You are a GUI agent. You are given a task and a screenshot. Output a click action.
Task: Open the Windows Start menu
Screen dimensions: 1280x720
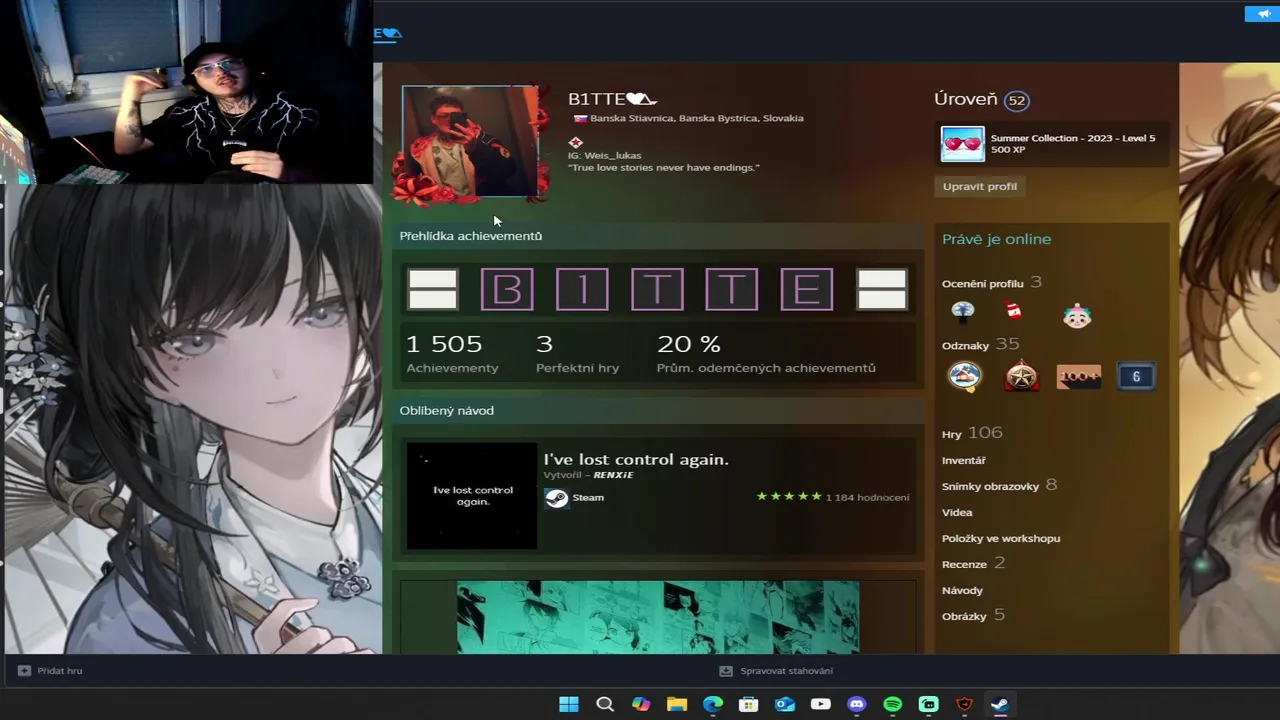(569, 704)
